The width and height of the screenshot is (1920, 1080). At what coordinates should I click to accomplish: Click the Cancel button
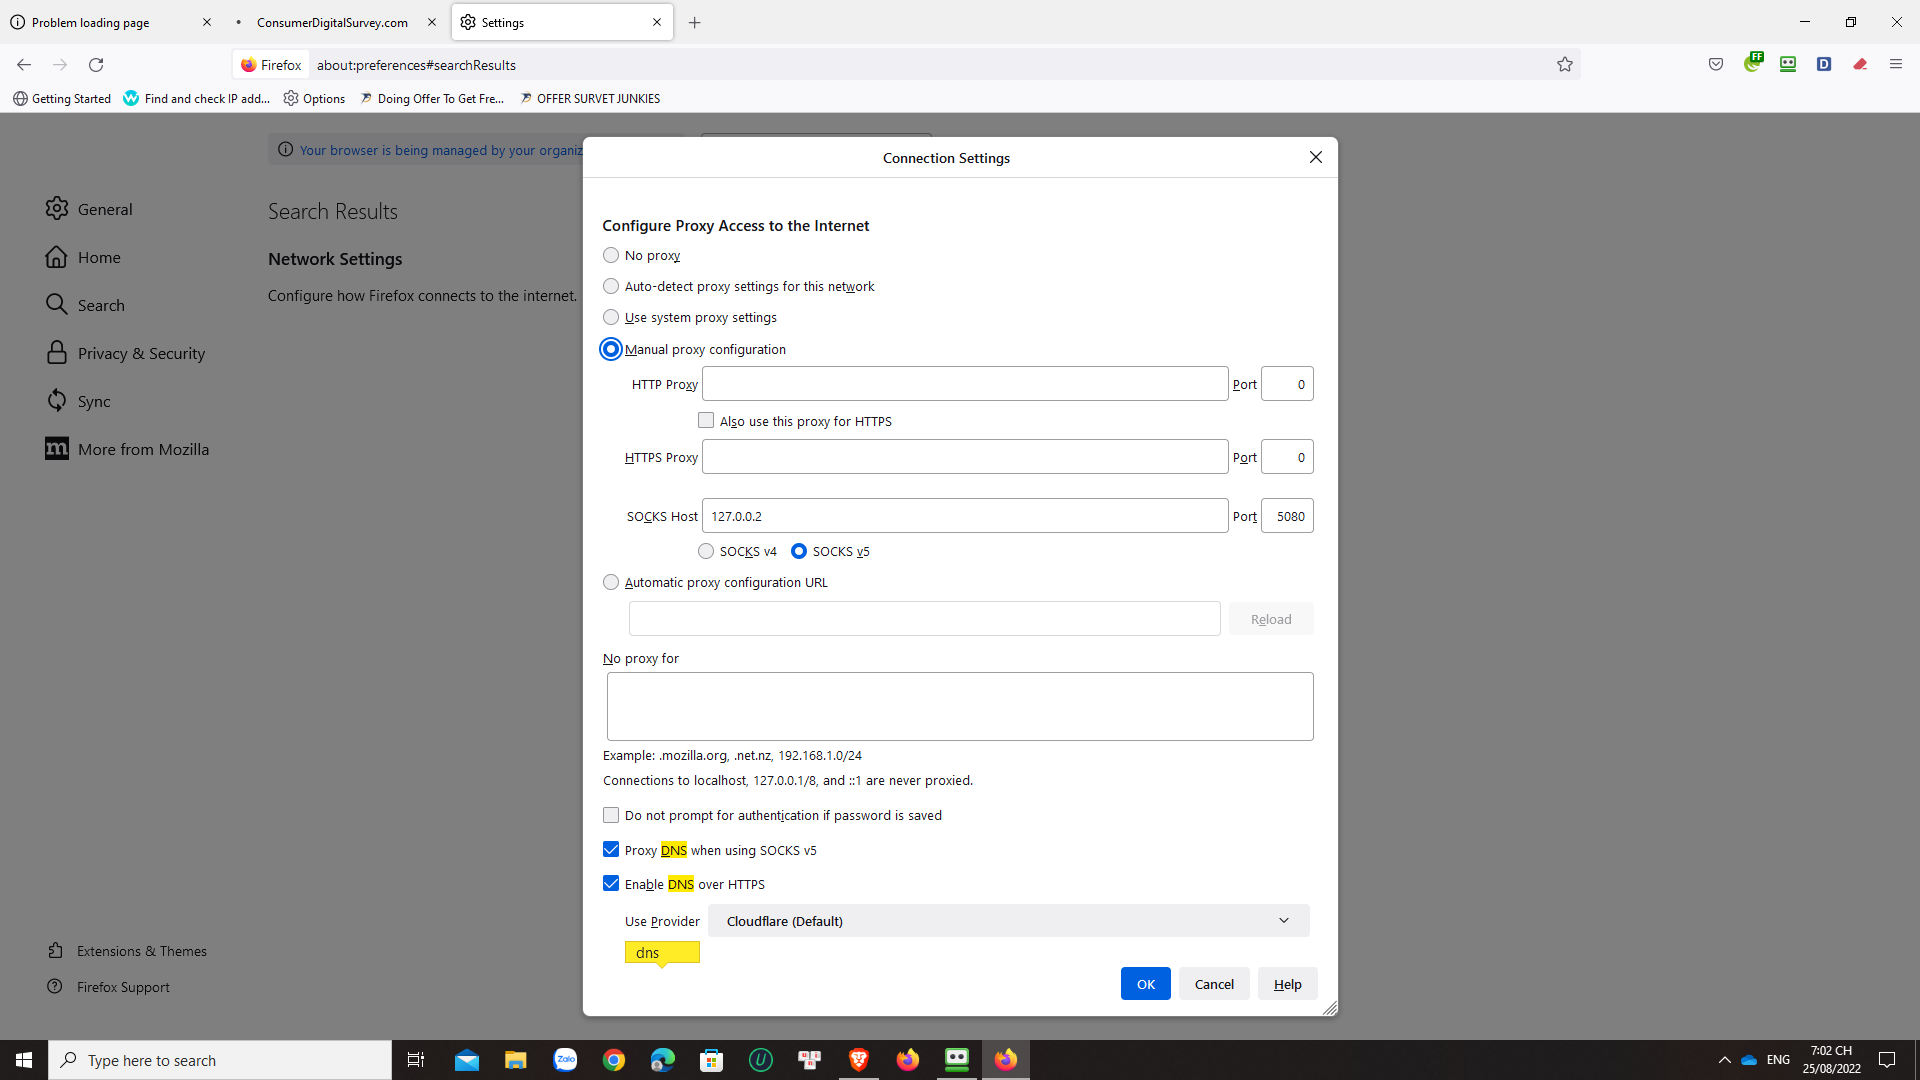point(1214,984)
